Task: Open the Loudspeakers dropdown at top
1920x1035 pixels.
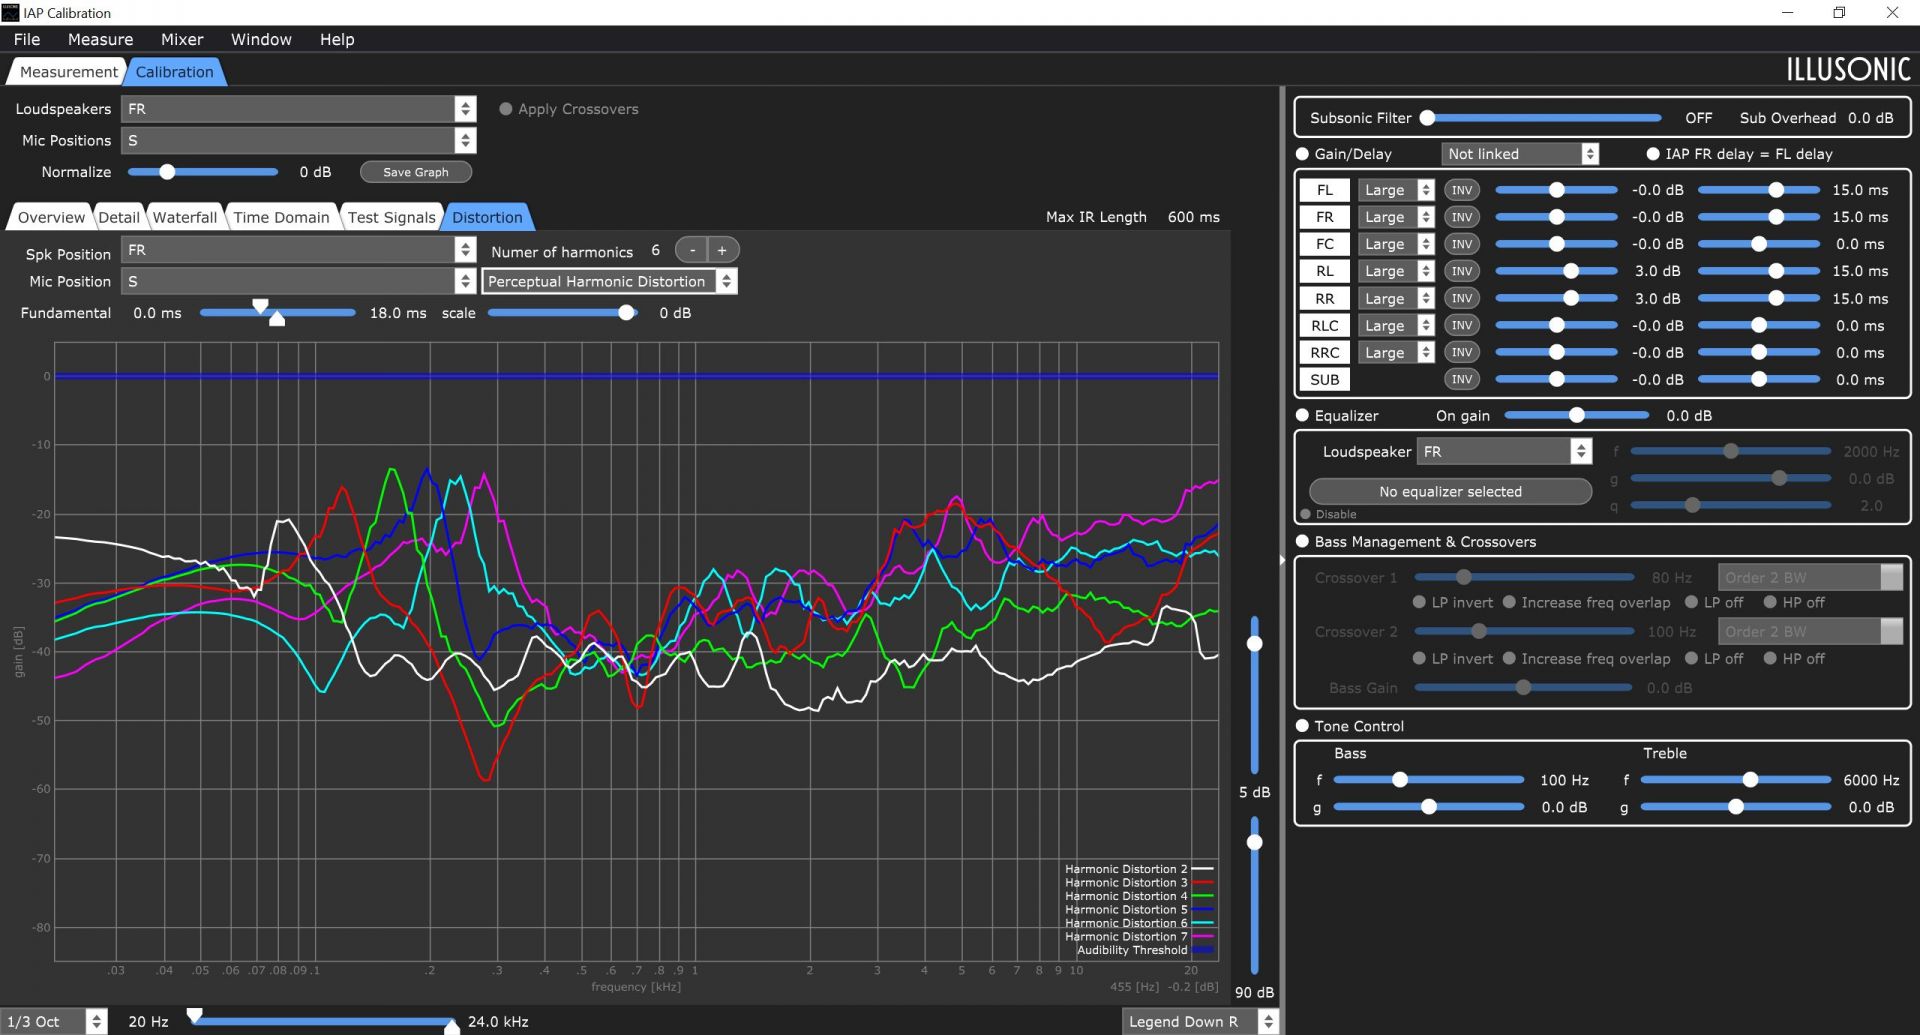Action: pyautogui.click(x=298, y=108)
